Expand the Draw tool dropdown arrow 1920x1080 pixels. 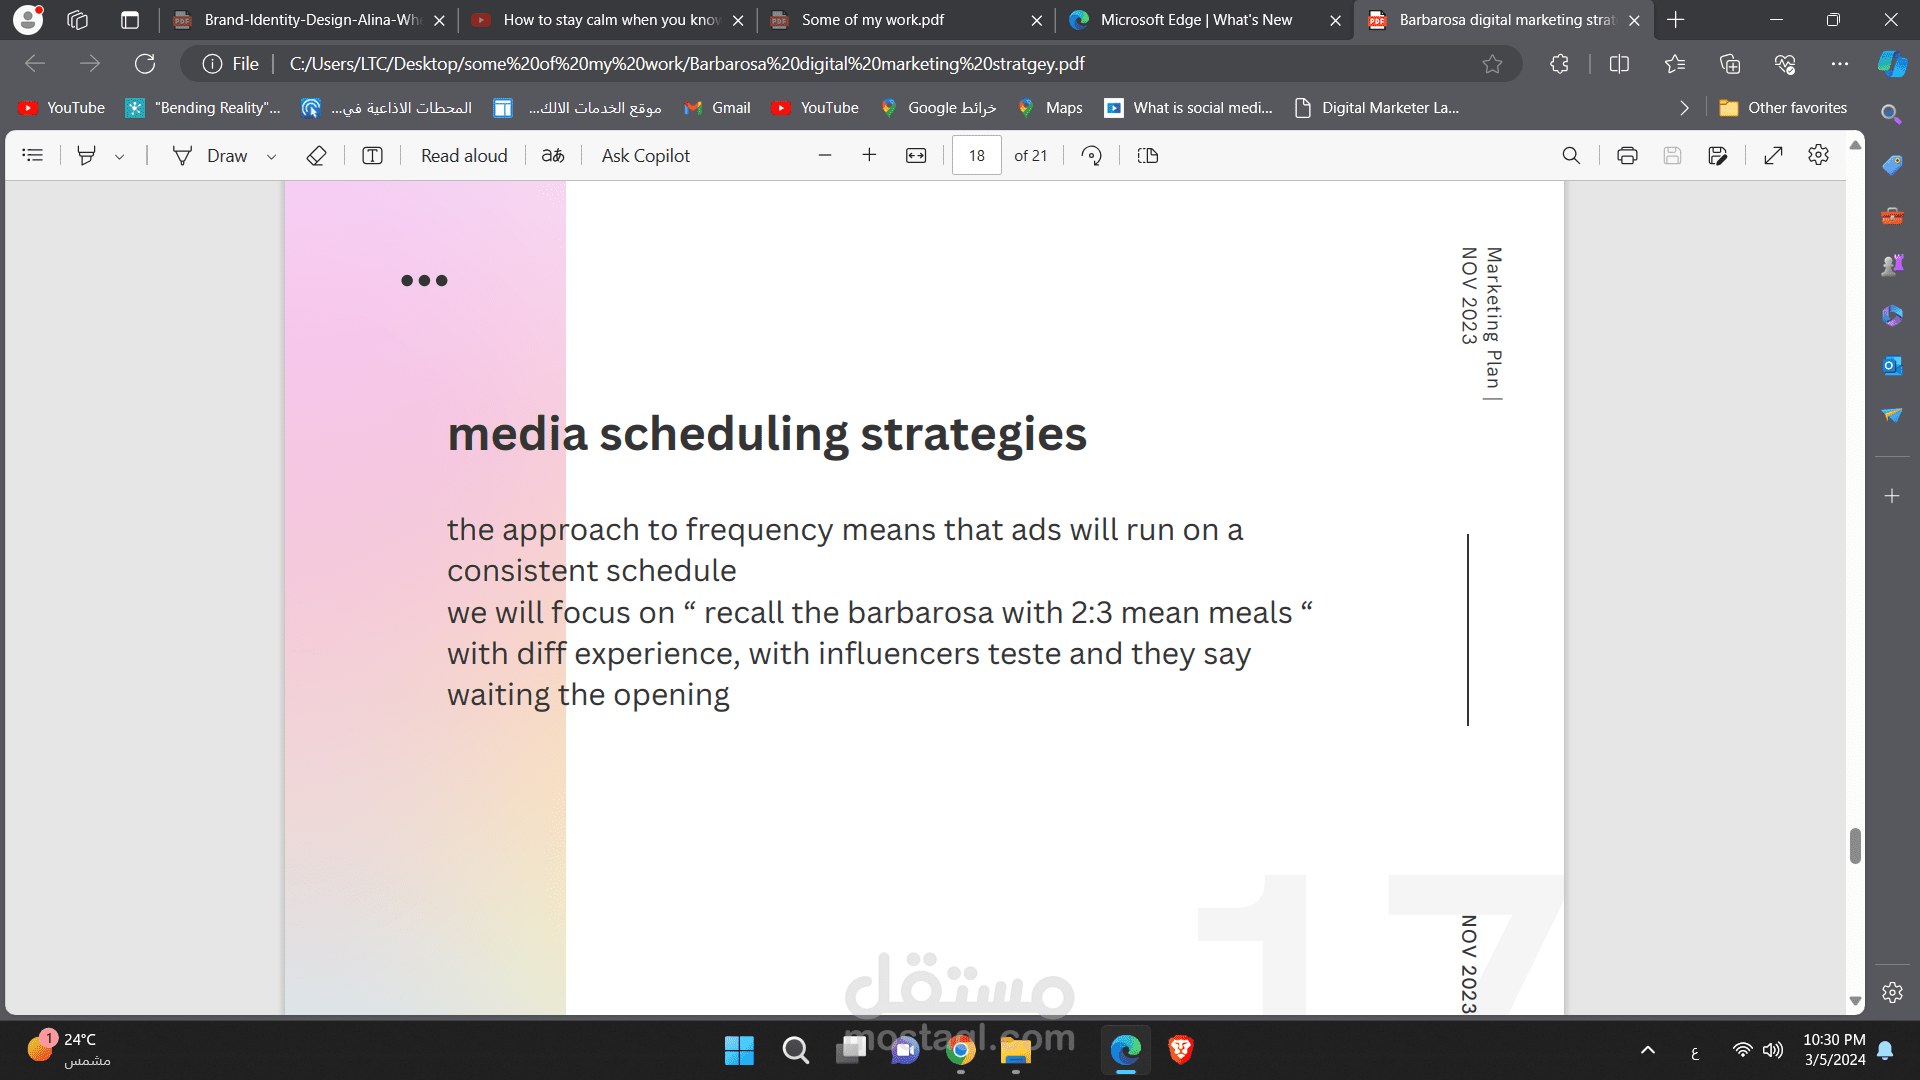pyautogui.click(x=271, y=157)
